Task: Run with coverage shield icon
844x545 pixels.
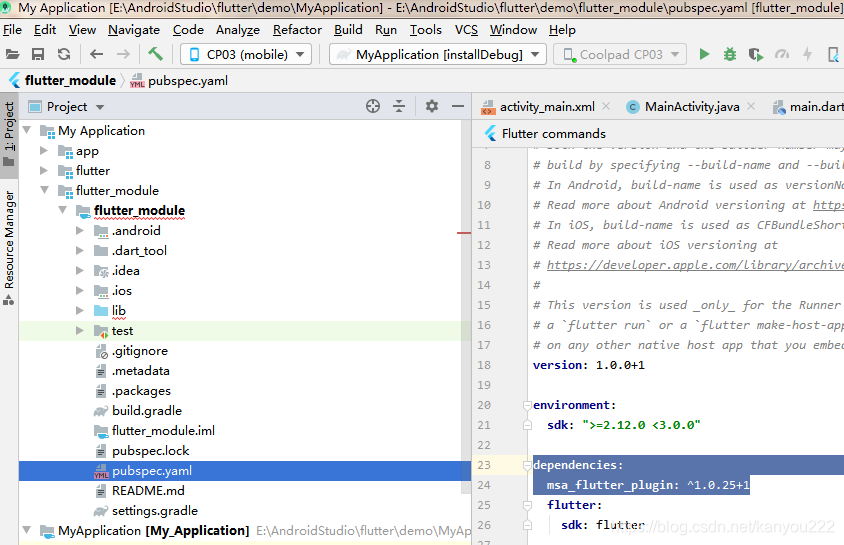Action: [x=756, y=54]
